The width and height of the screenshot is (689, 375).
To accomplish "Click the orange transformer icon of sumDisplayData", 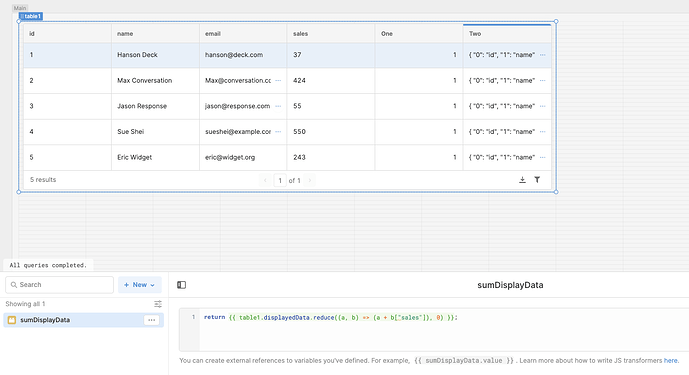I will (x=12, y=320).
